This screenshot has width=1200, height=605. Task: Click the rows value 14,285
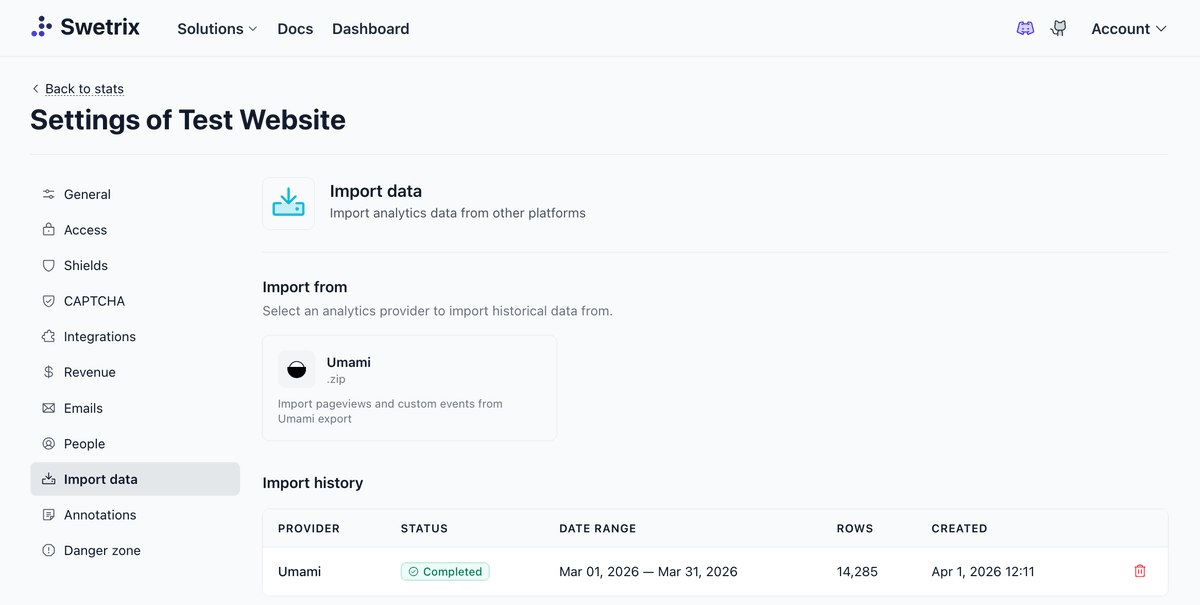(858, 572)
